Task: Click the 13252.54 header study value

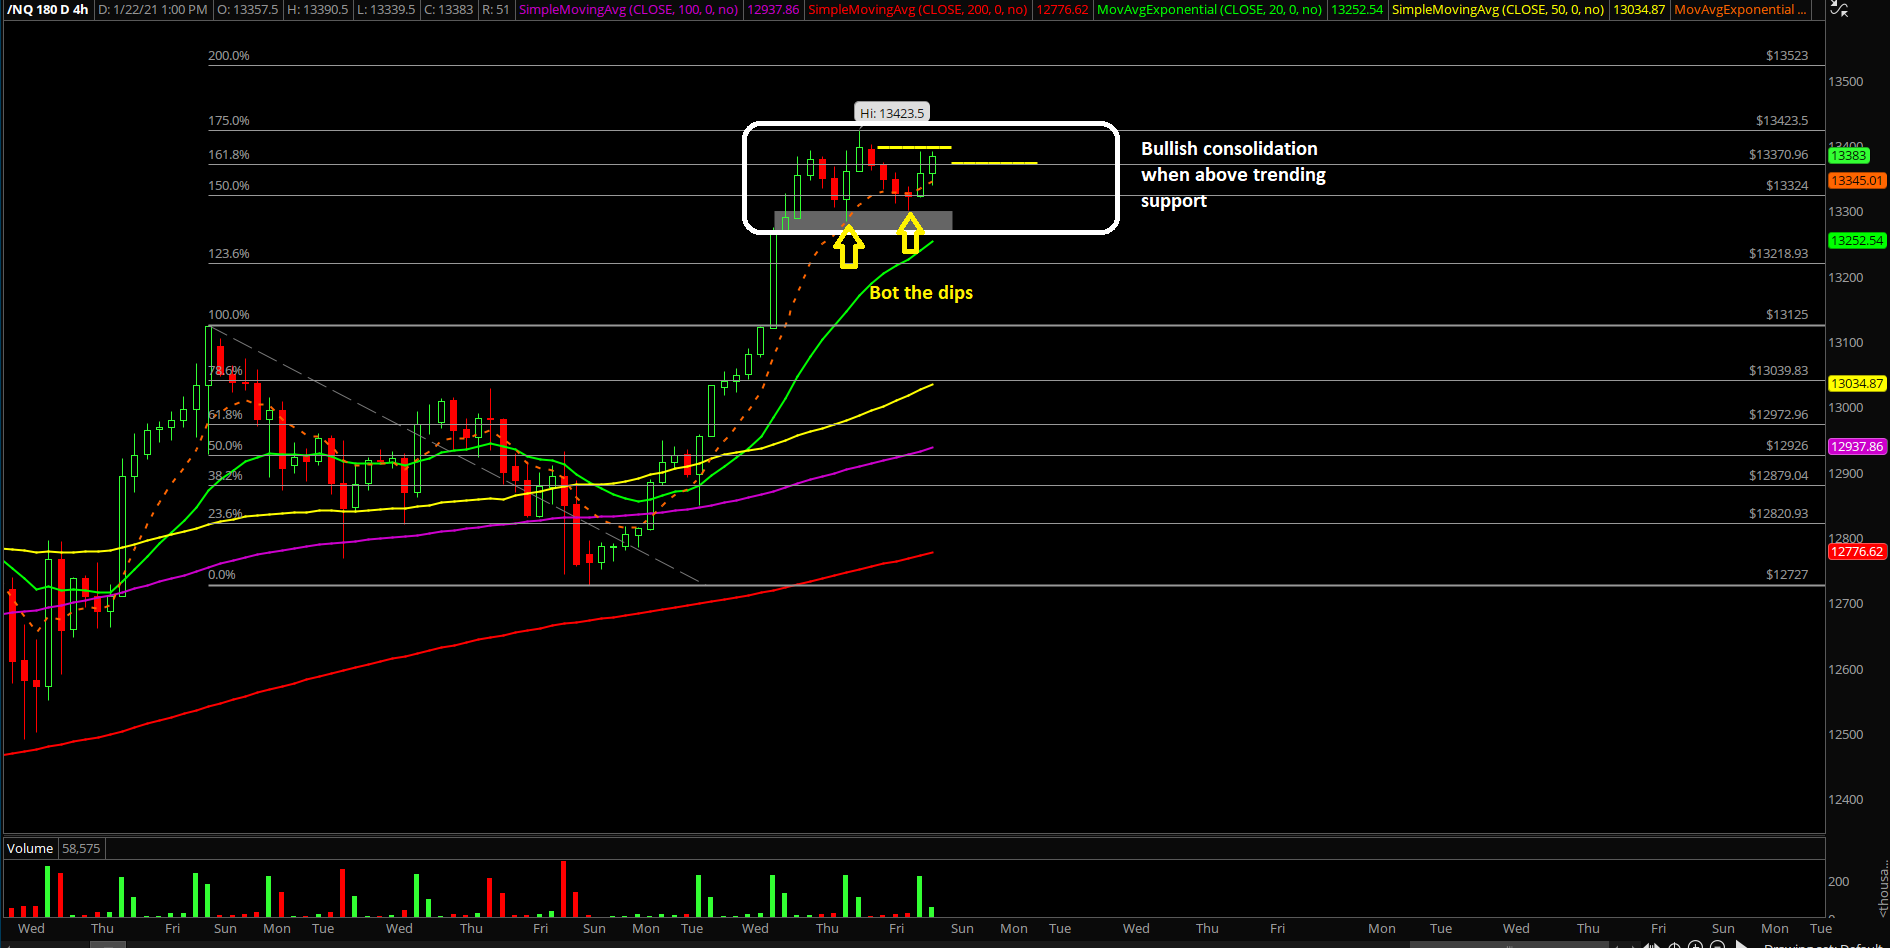Action: 1357,9
